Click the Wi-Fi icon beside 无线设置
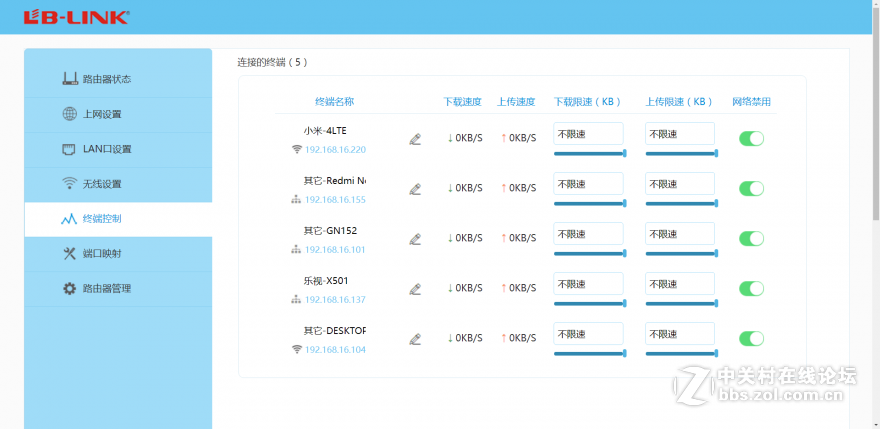Screen dimensions: 880x429 [69, 184]
